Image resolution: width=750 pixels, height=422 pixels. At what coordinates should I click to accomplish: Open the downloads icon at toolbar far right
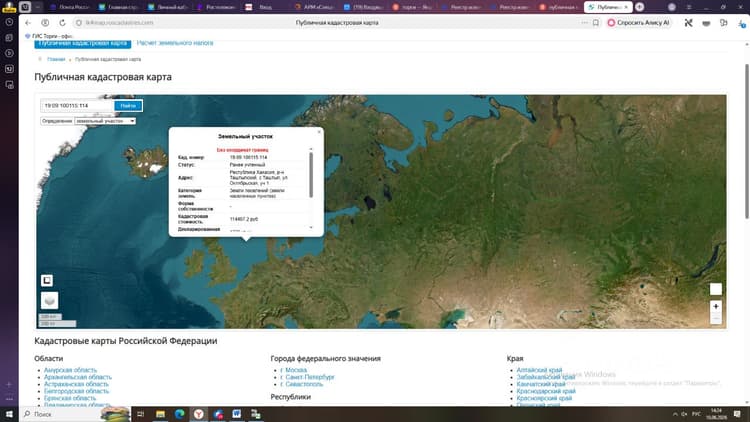pos(741,23)
